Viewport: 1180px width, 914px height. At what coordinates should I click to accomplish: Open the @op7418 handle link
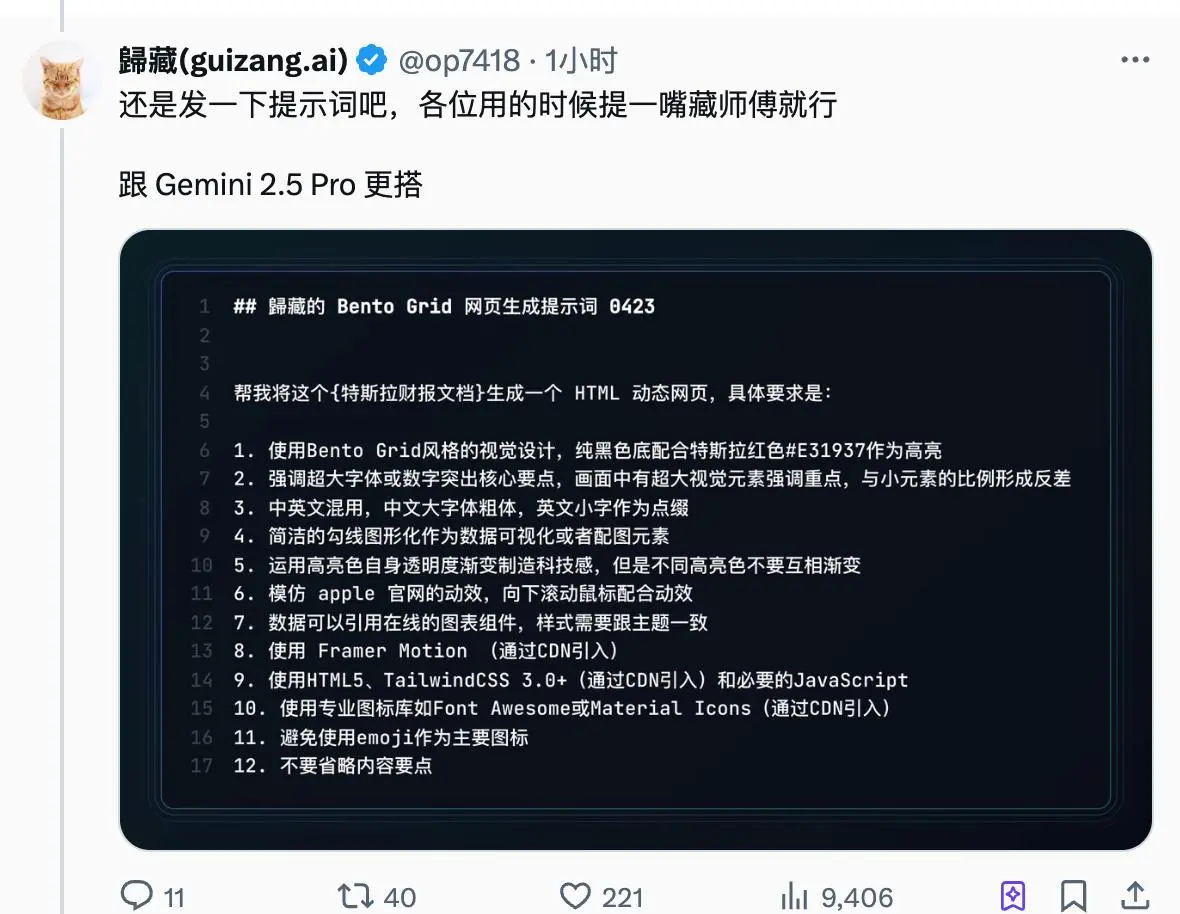459,60
